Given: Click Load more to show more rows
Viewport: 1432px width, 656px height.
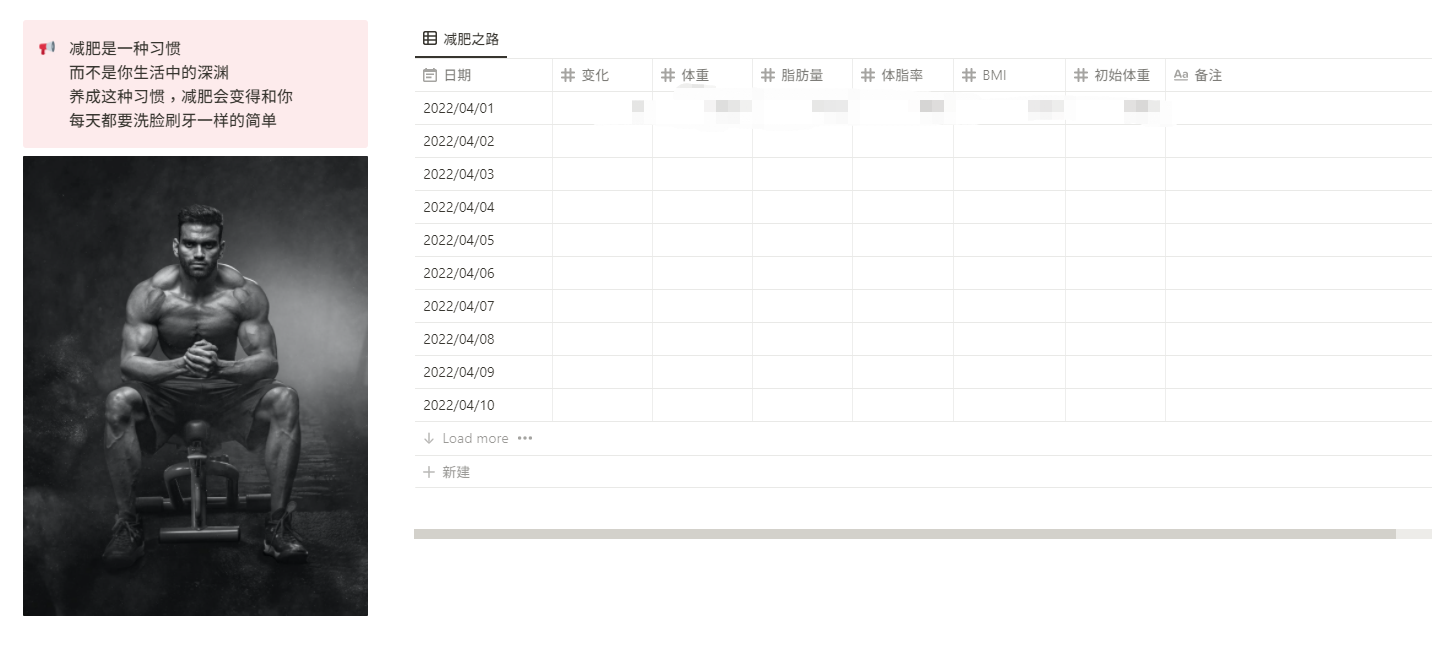Looking at the screenshot, I should click(x=475, y=438).
